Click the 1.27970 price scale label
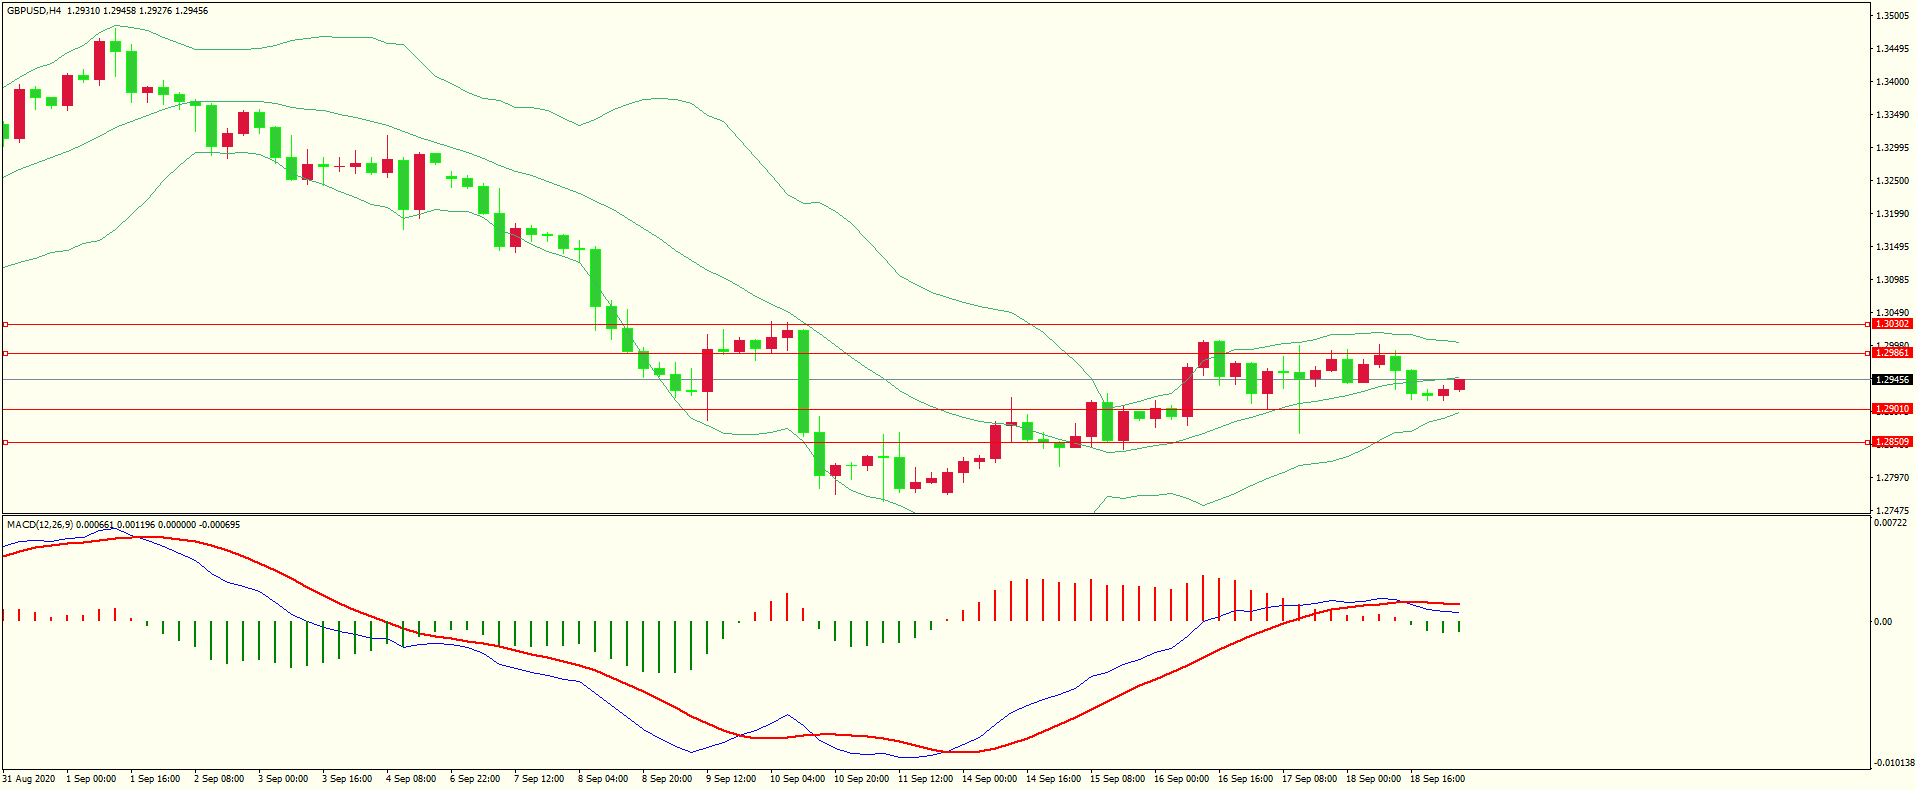The image size is (1916, 790). (x=1893, y=478)
